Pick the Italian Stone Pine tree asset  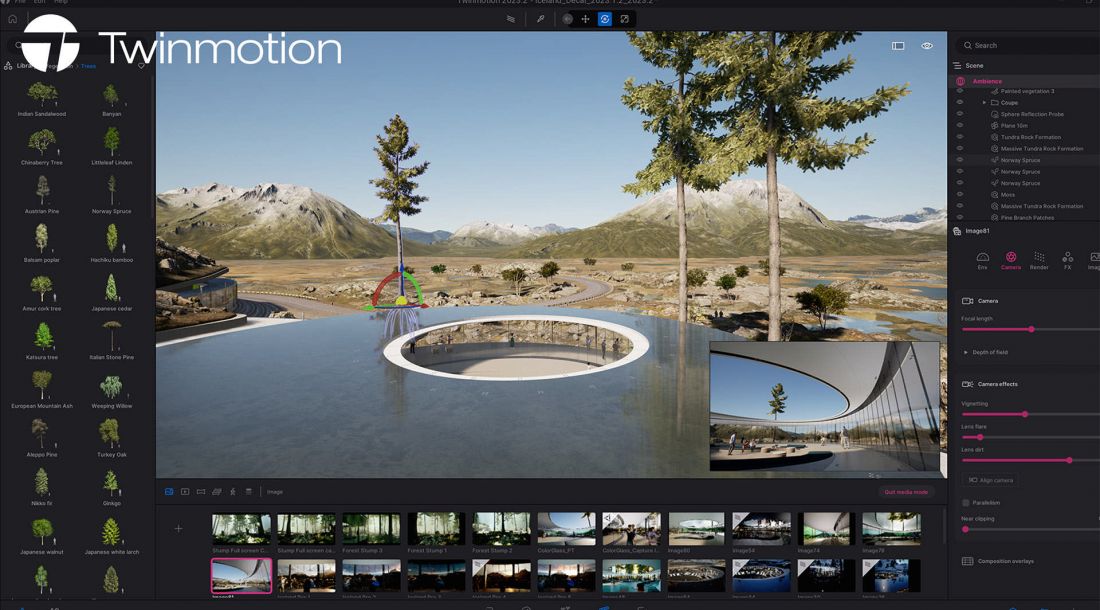[x=112, y=342]
